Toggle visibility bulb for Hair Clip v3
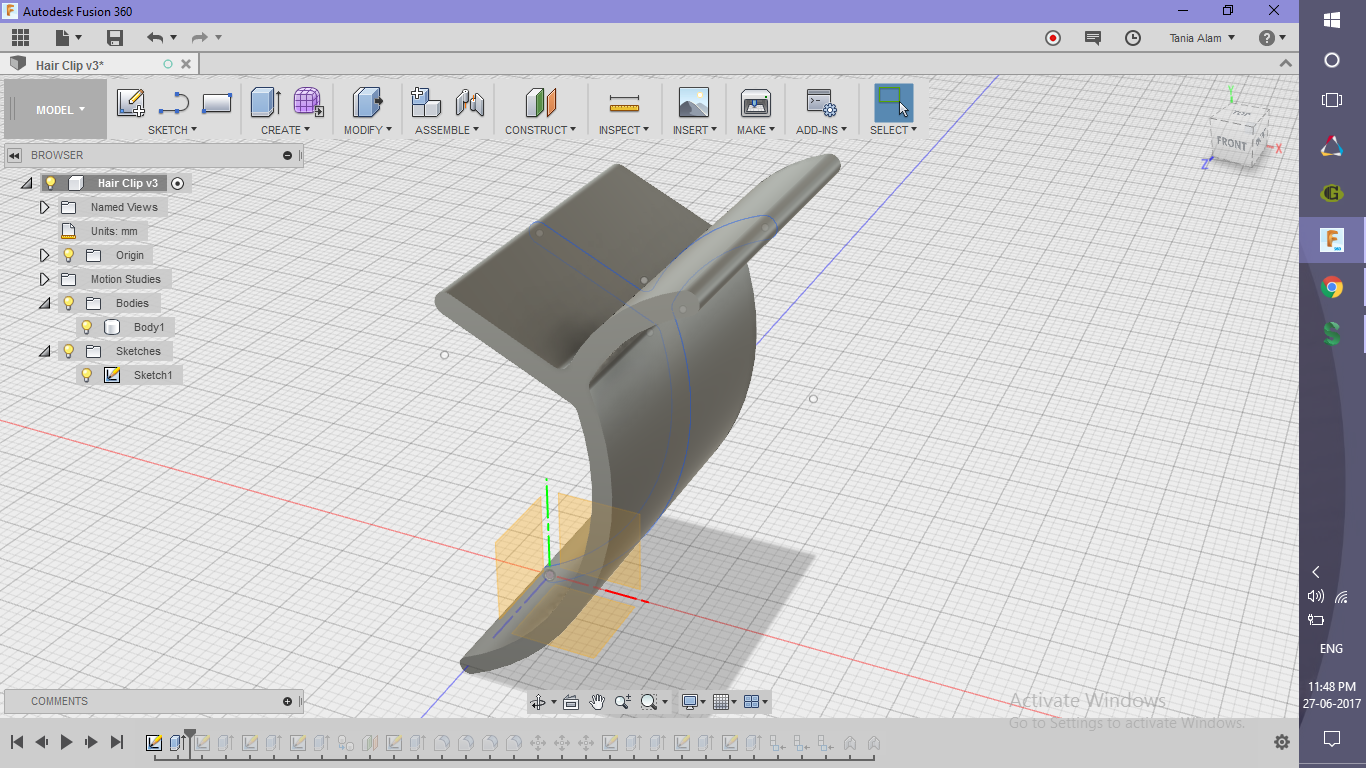 click(51, 183)
